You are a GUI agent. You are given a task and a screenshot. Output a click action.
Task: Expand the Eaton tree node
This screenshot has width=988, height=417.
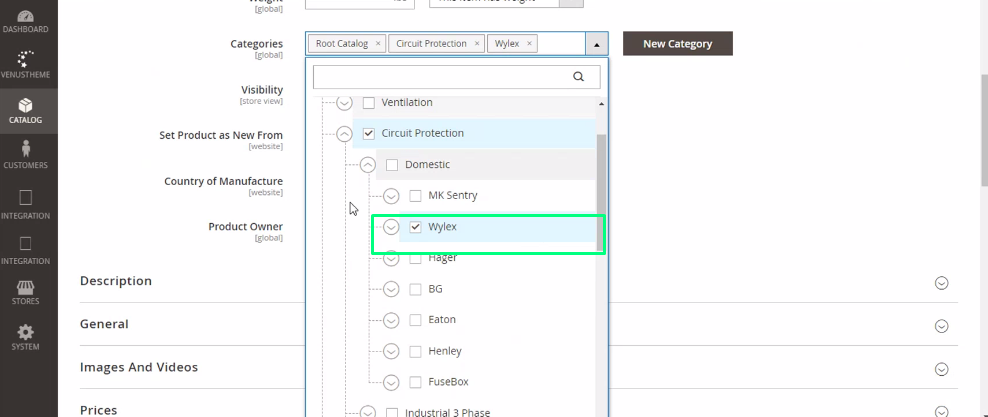point(391,320)
